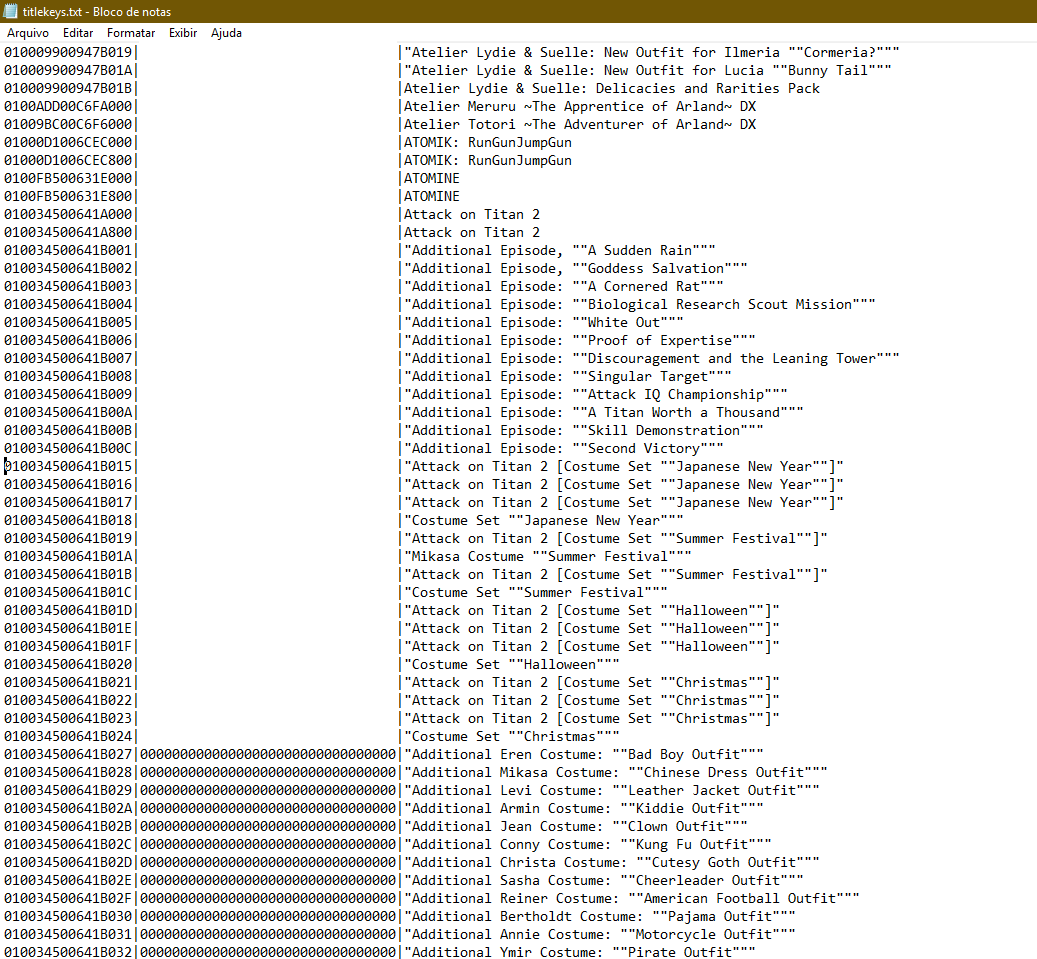The width and height of the screenshot is (1037, 959).
Task: Click the text Delicacies and Rarities Pack
Action: point(708,89)
